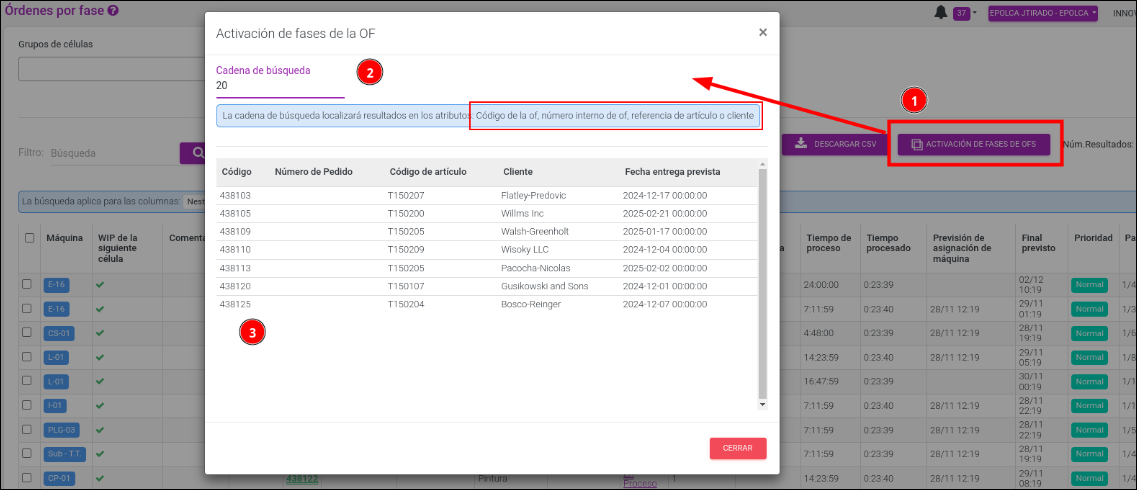Click the CP-01 machine badge
The height and width of the screenshot is (490, 1137).
(x=57, y=478)
